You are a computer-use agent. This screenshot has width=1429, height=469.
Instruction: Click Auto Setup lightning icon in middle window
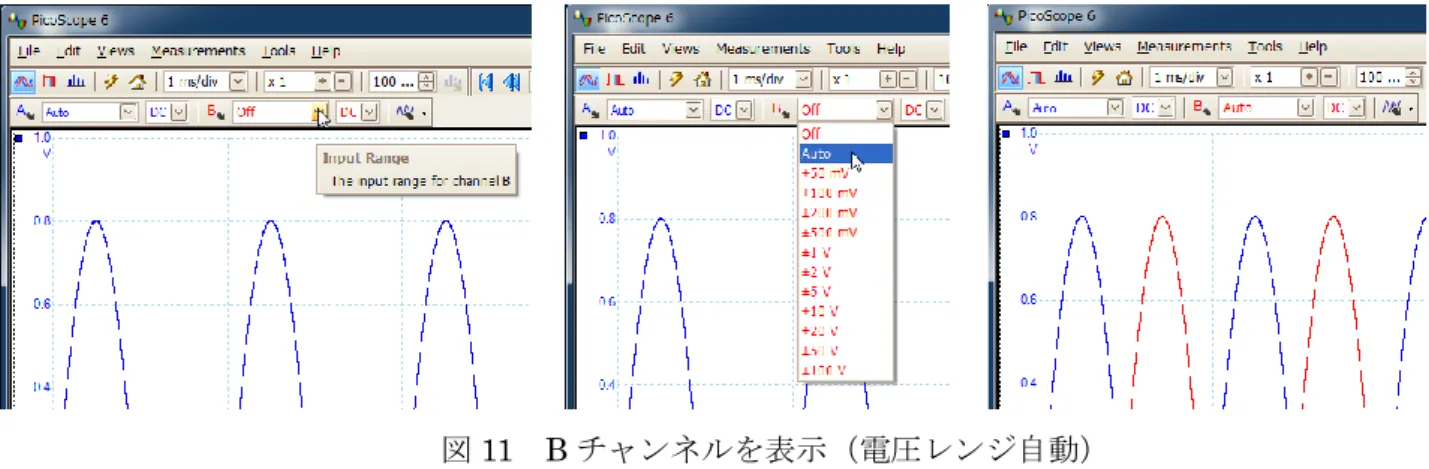(x=676, y=80)
